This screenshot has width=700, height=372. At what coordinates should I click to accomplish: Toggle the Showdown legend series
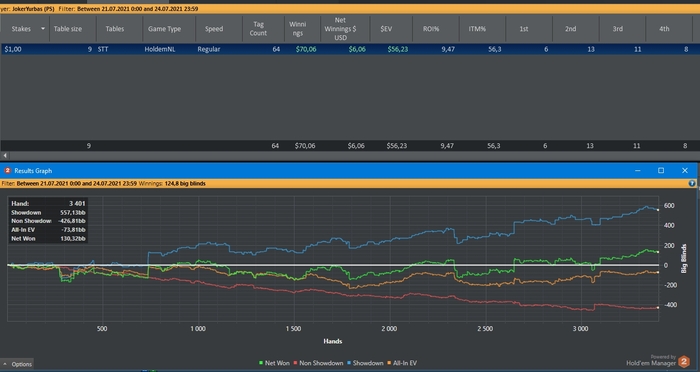(365, 363)
